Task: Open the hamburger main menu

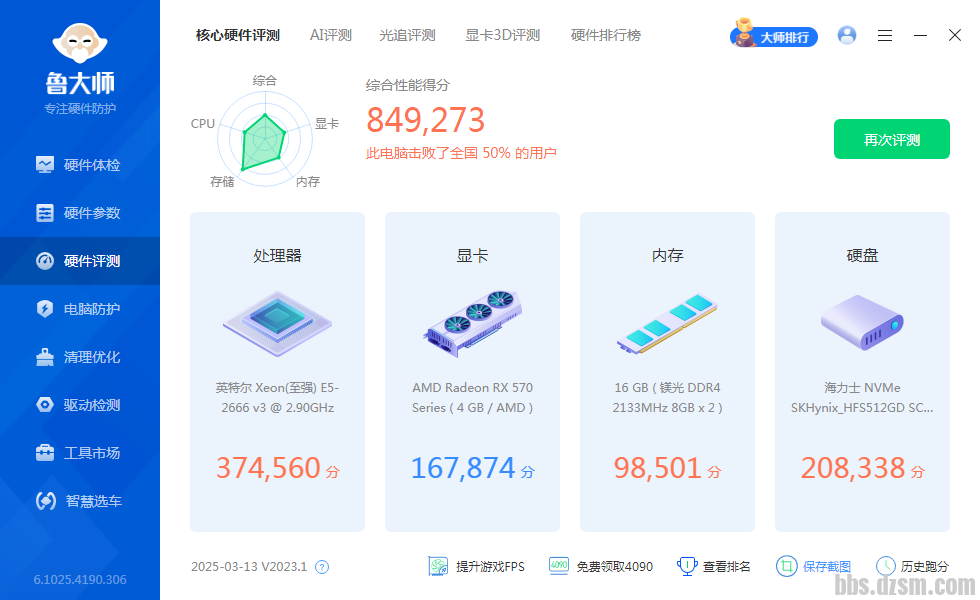Action: coord(885,35)
